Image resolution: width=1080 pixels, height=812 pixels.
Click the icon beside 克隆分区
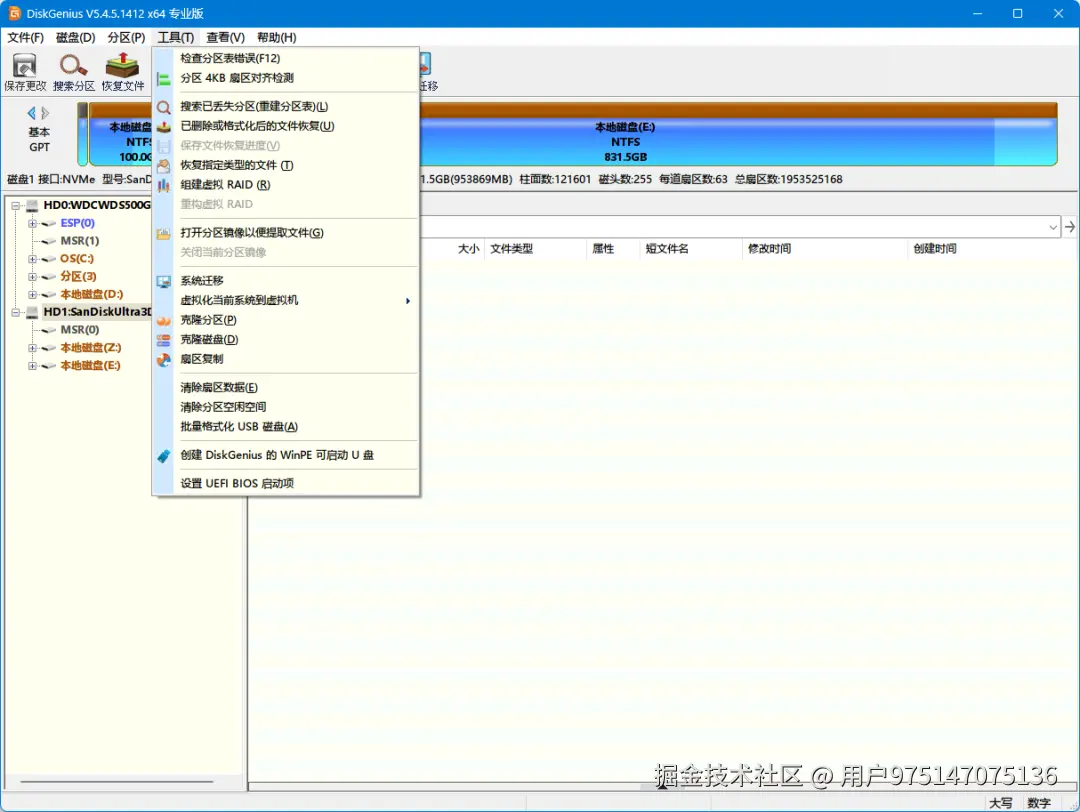click(x=163, y=321)
